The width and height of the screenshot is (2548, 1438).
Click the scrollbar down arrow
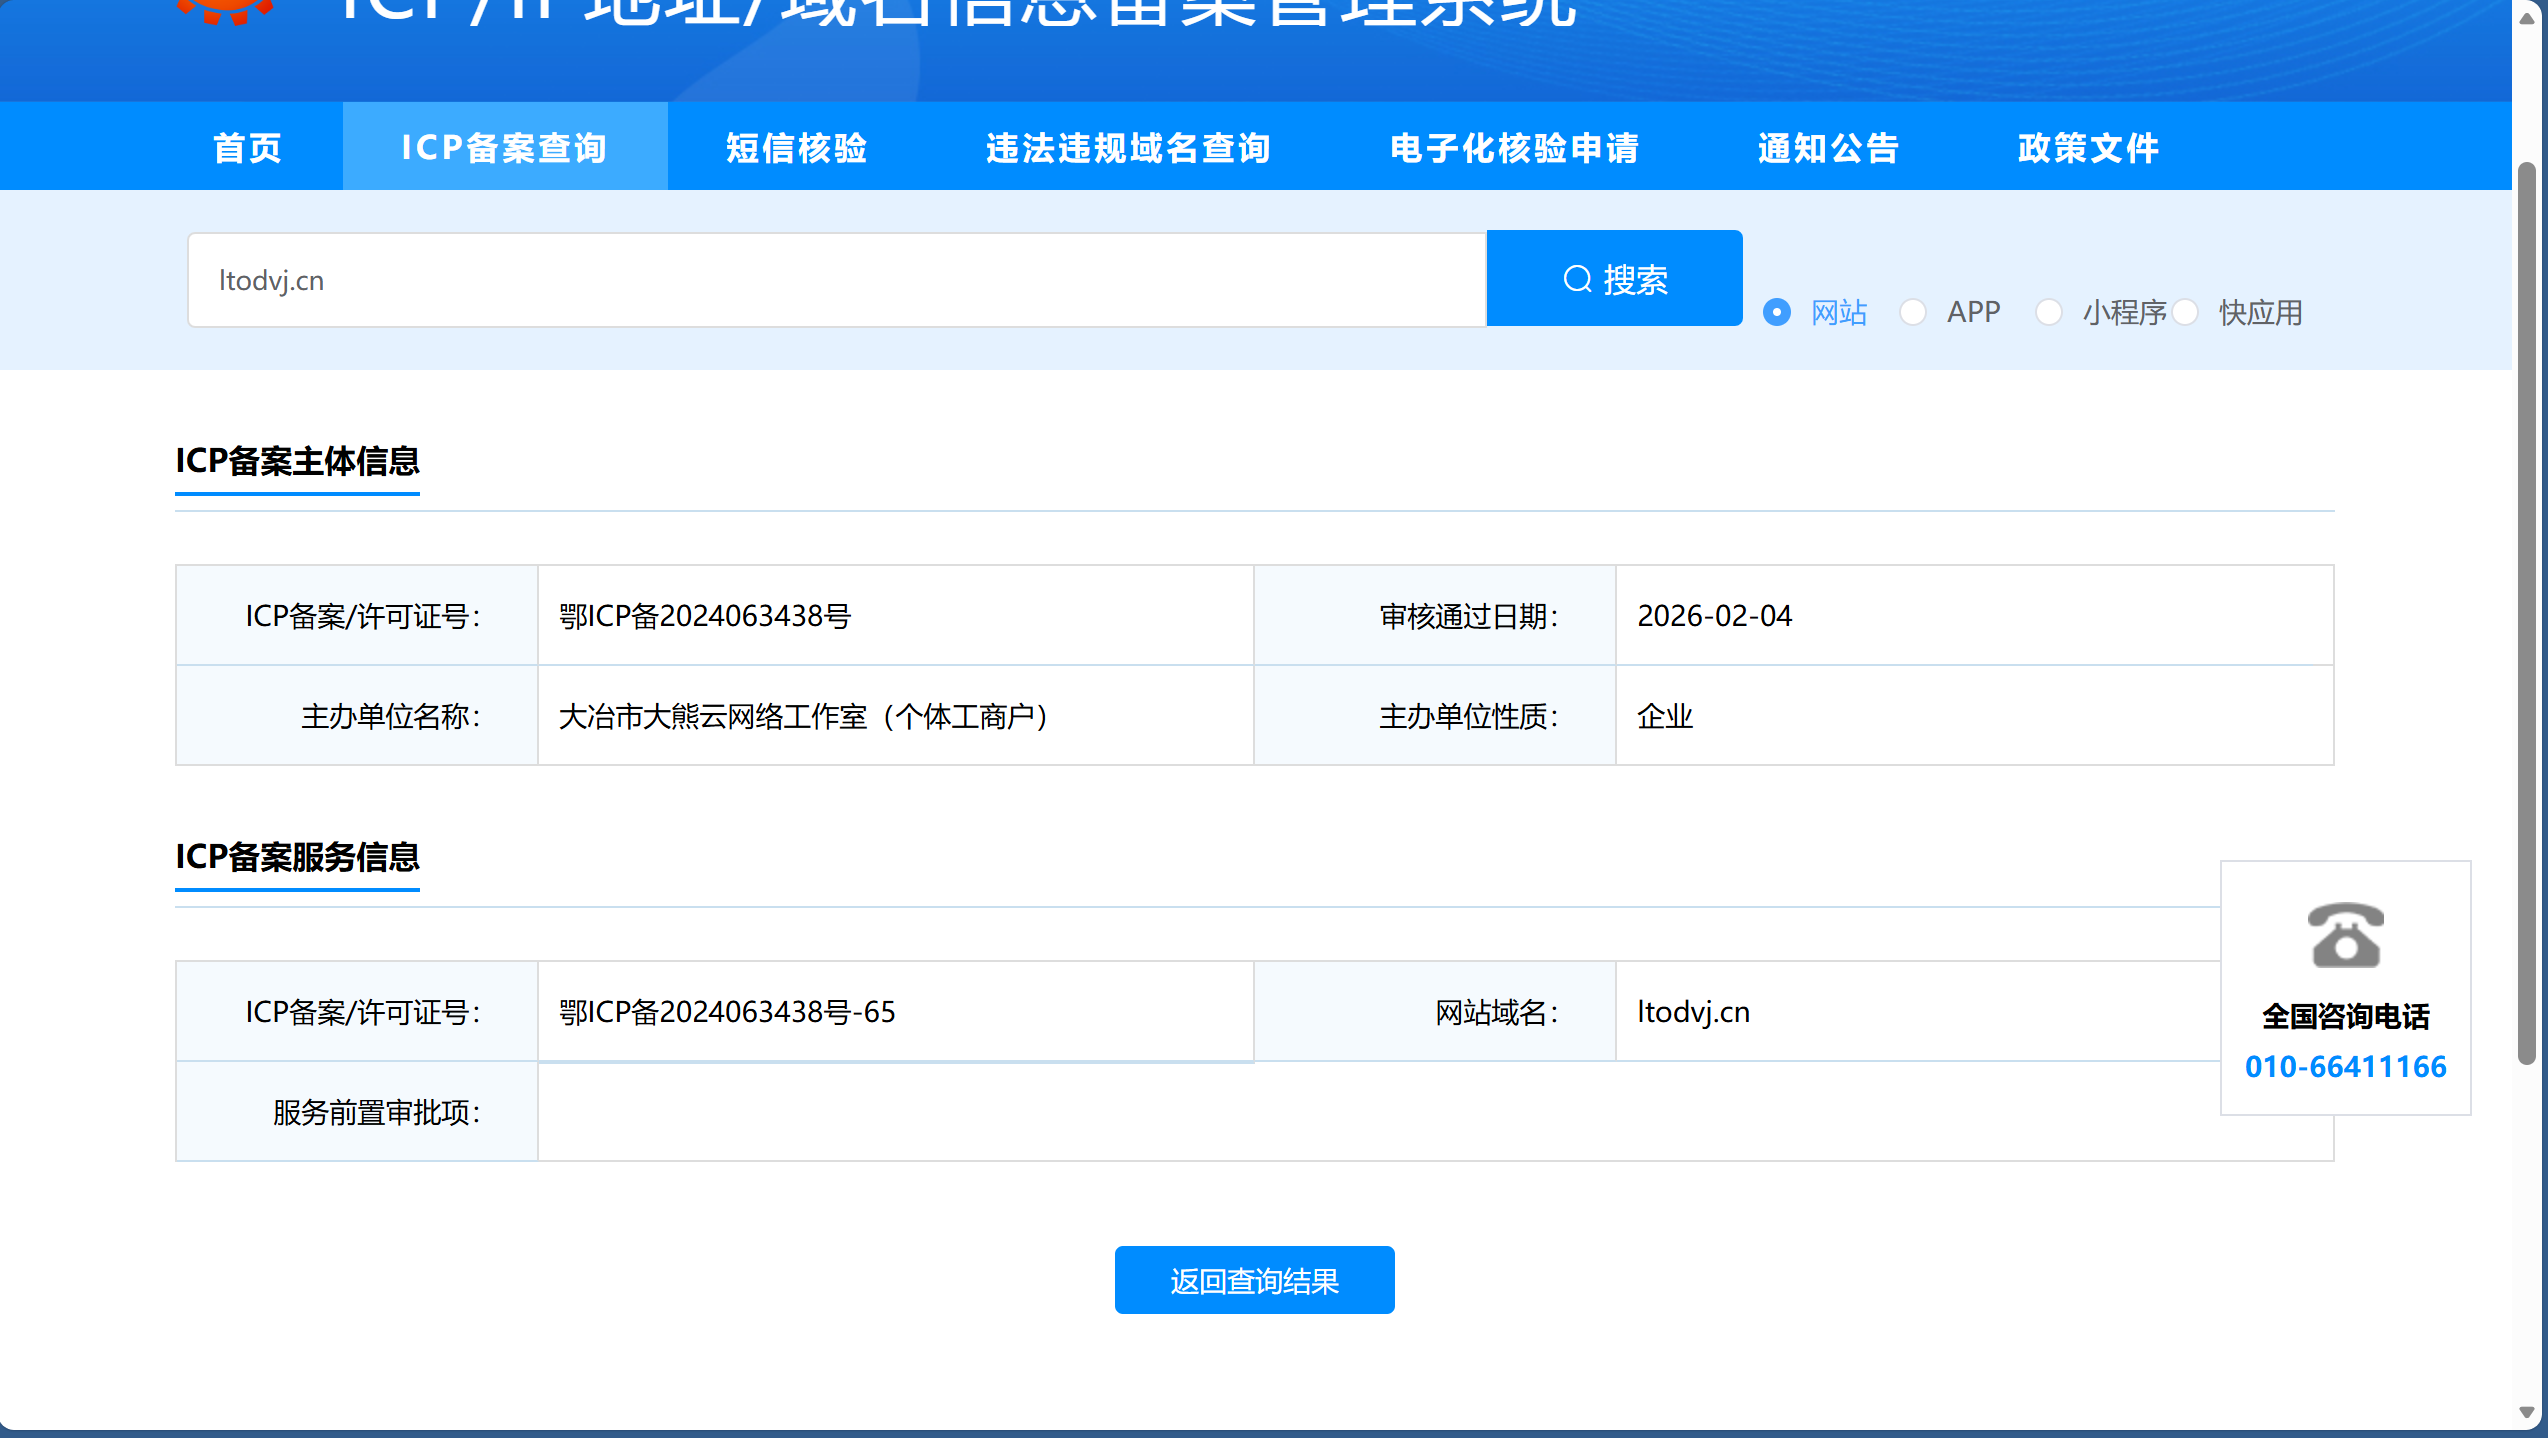click(x=2527, y=1413)
